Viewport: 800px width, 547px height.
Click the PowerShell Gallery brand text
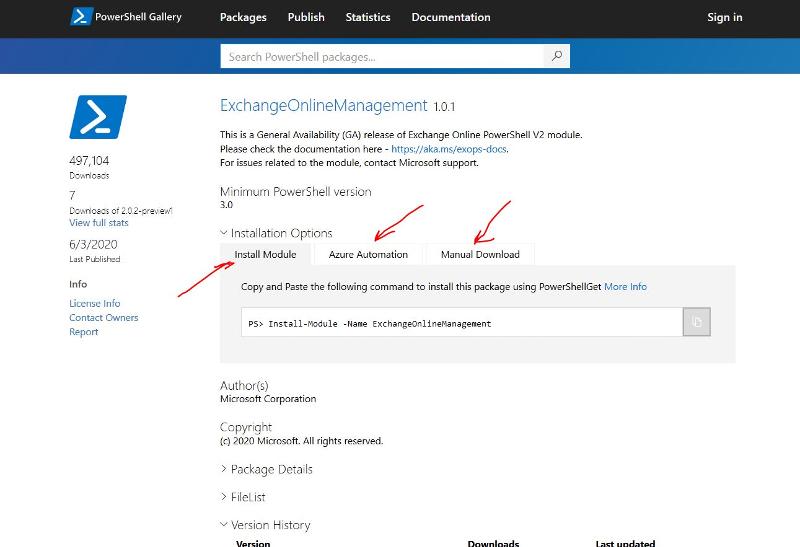[138, 17]
